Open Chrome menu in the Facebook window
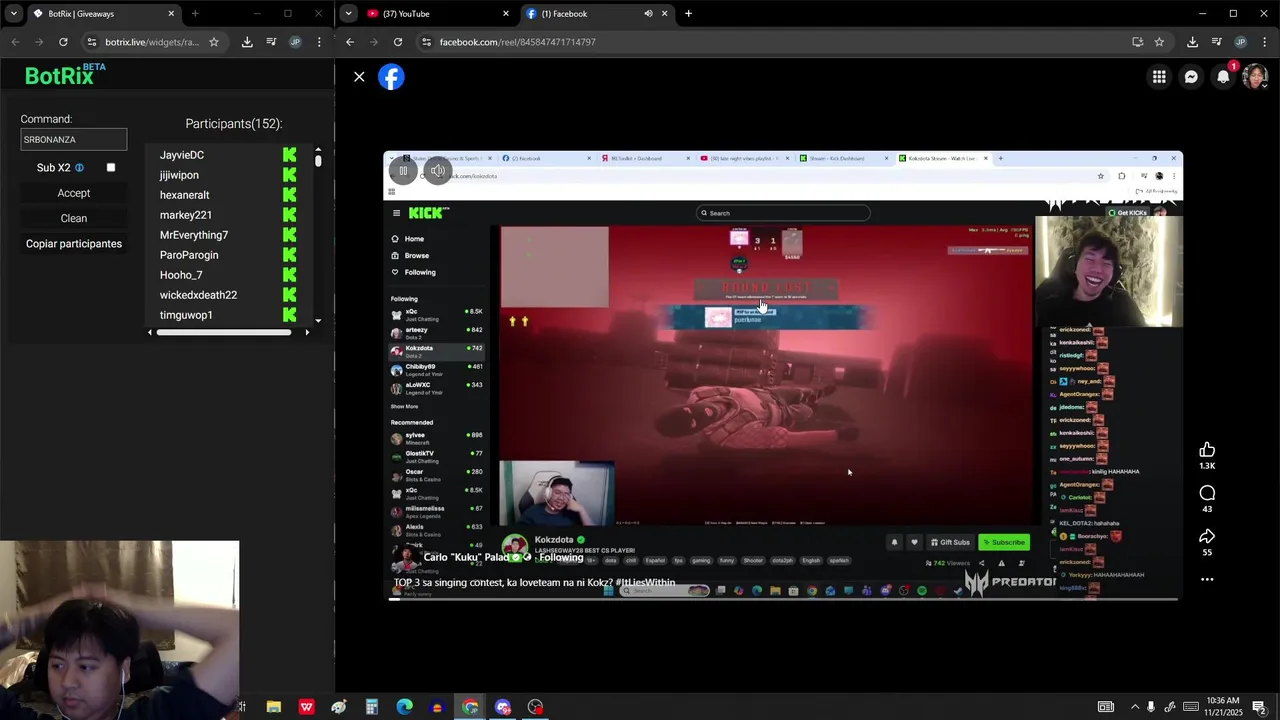The height and width of the screenshot is (720, 1280). tap(1264, 42)
